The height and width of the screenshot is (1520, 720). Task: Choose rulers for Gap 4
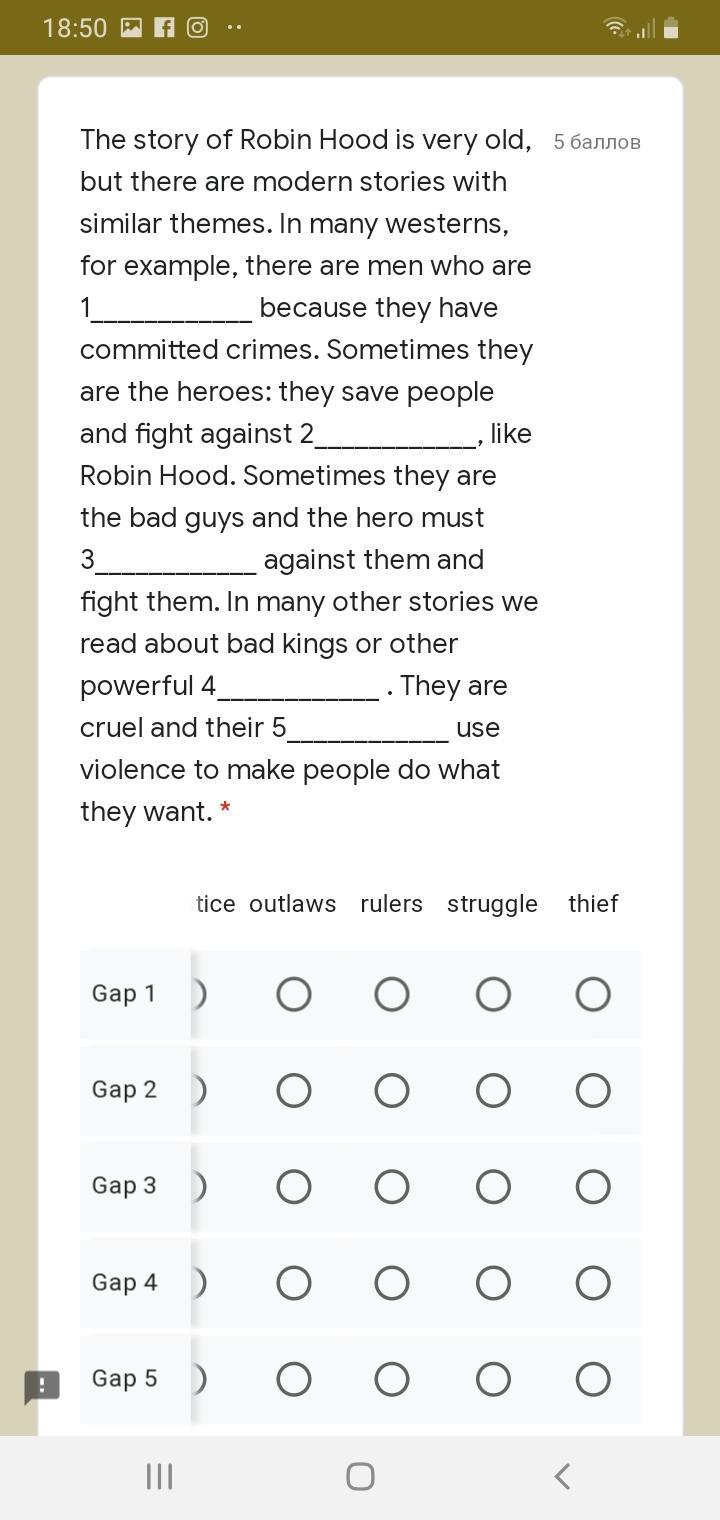coord(391,1283)
